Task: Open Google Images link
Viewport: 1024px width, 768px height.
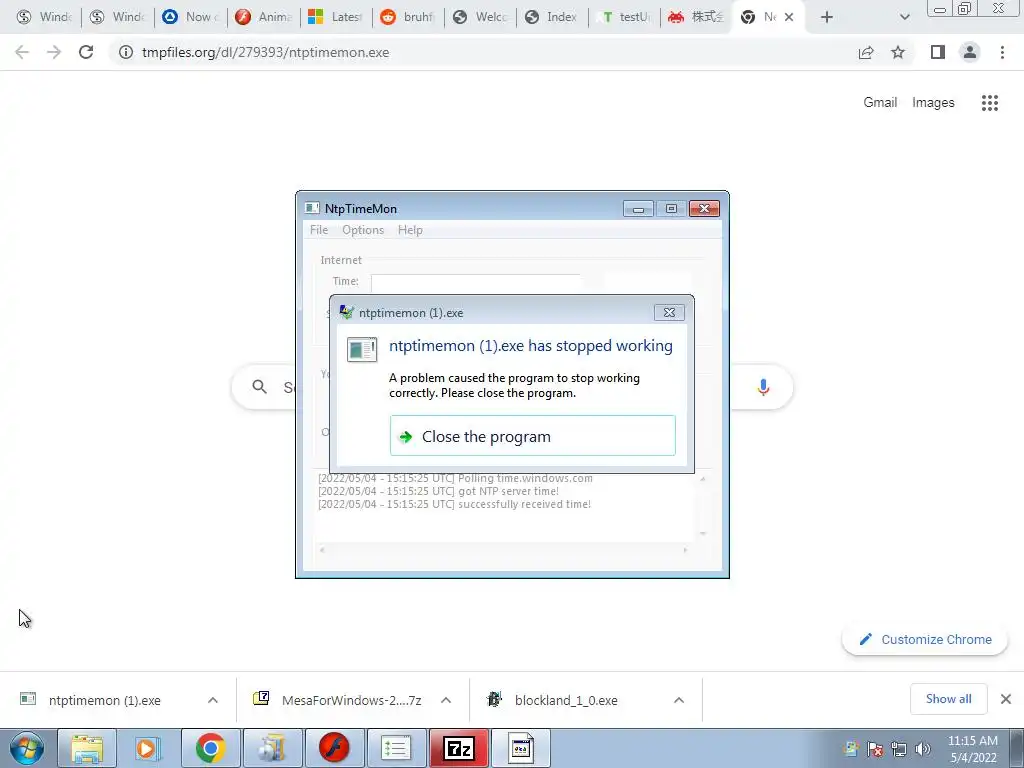Action: click(933, 103)
